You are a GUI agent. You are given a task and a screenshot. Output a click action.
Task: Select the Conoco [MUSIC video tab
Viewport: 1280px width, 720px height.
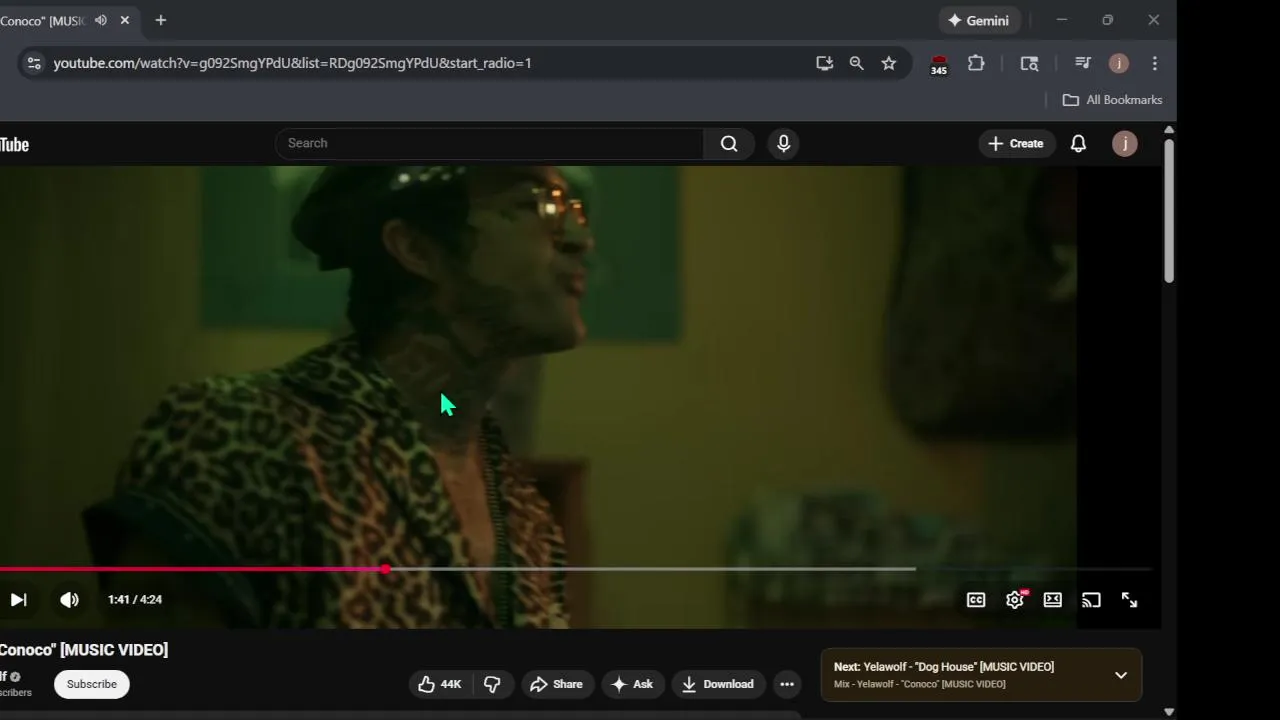click(43, 21)
